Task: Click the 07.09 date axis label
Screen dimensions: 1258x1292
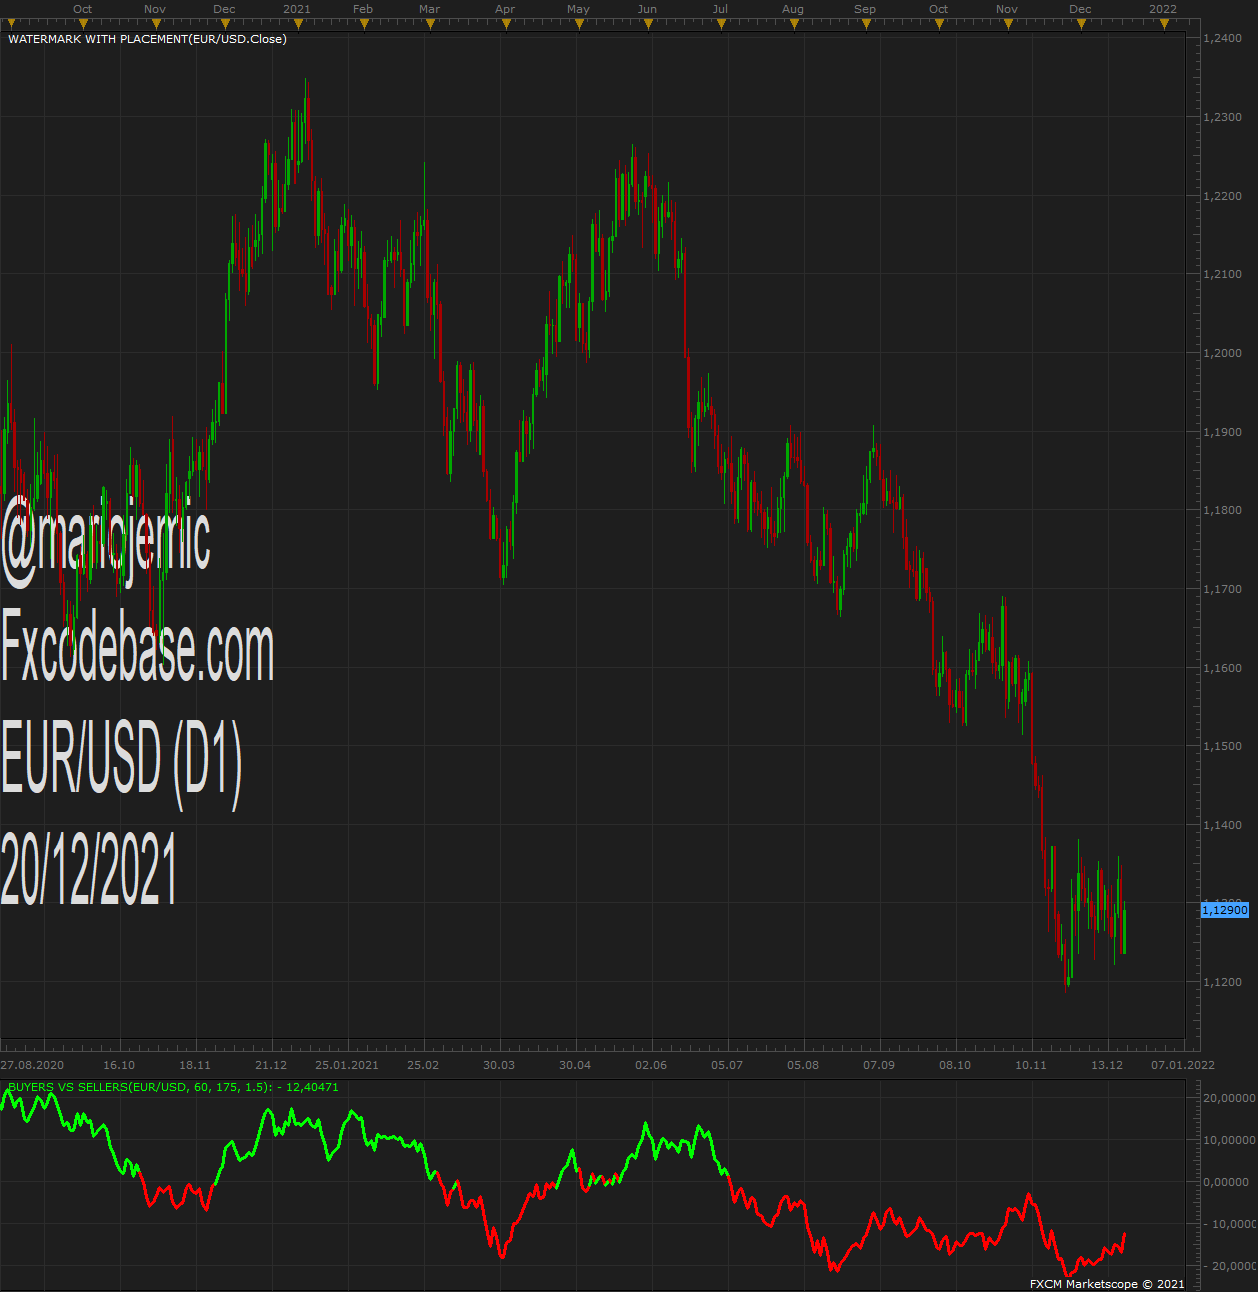Action: [879, 1065]
